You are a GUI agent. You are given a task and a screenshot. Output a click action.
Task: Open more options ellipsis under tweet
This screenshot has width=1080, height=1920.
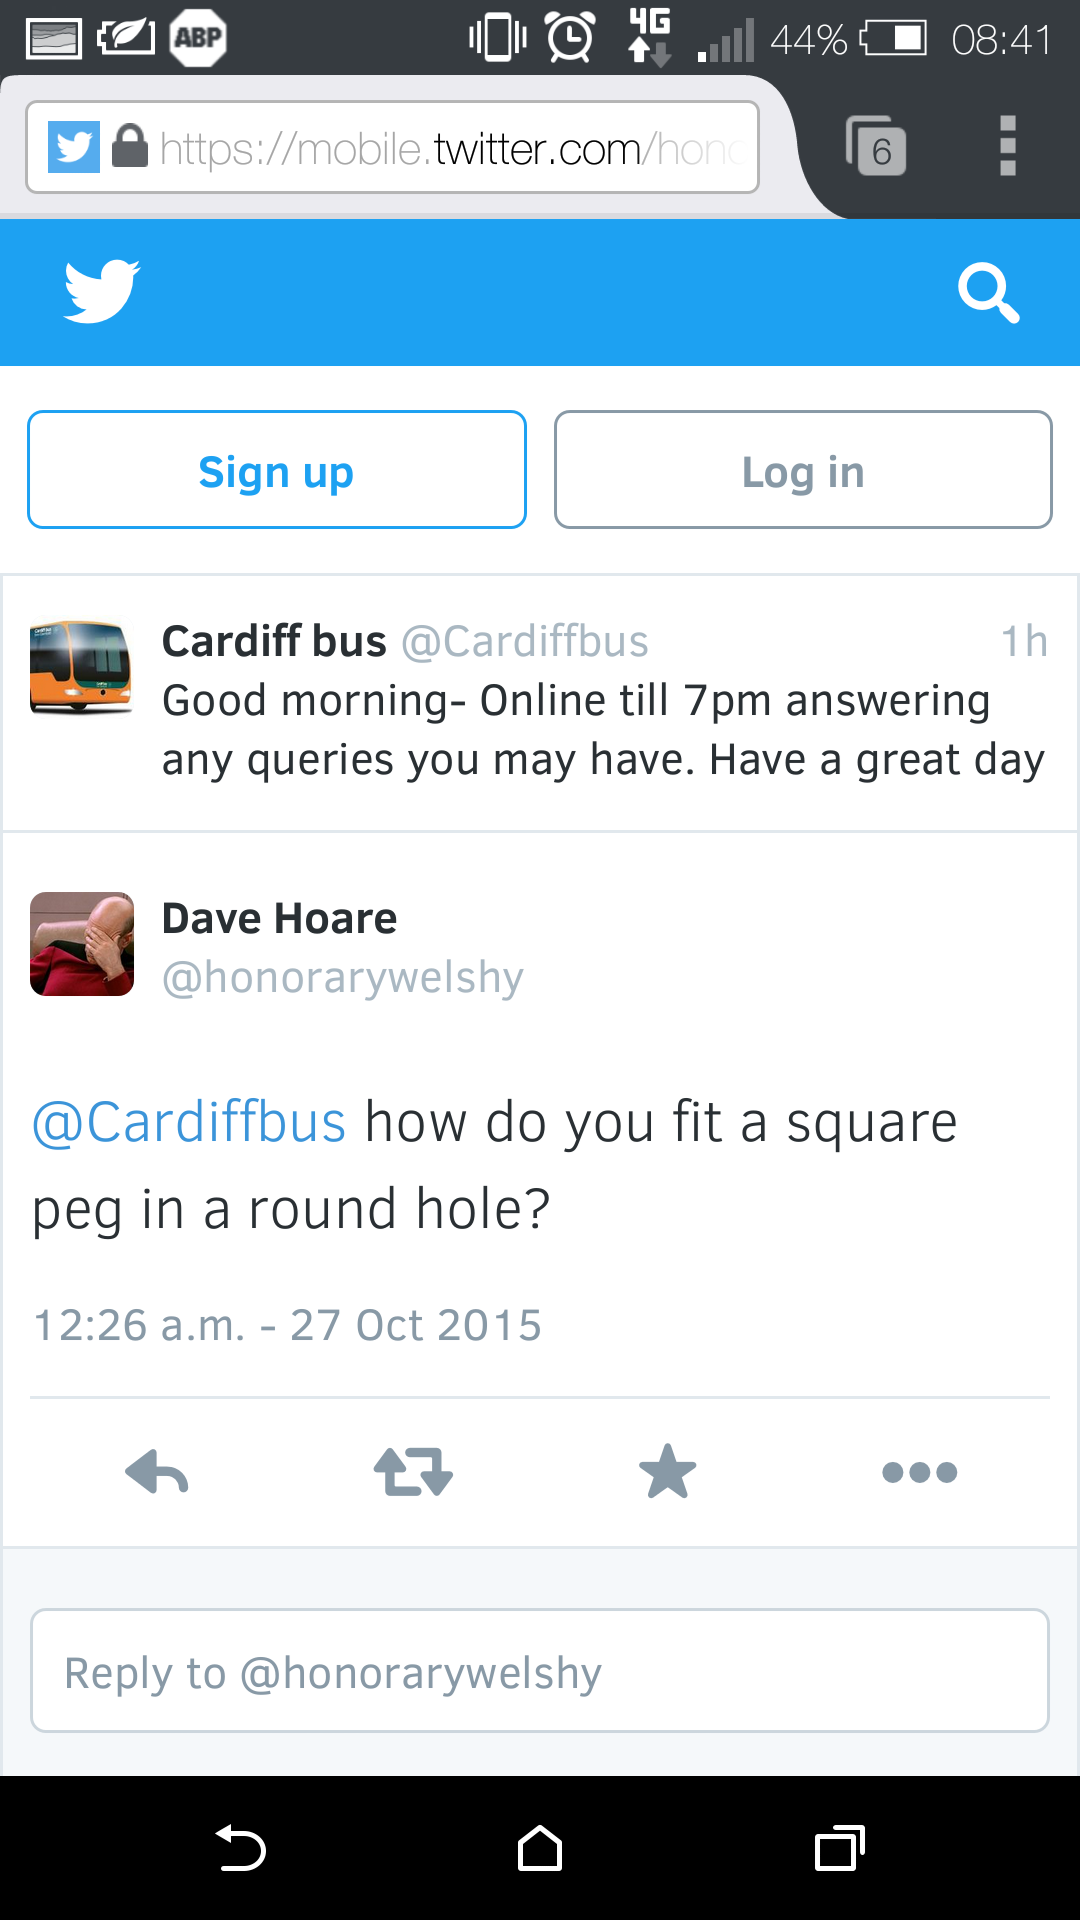(x=920, y=1472)
